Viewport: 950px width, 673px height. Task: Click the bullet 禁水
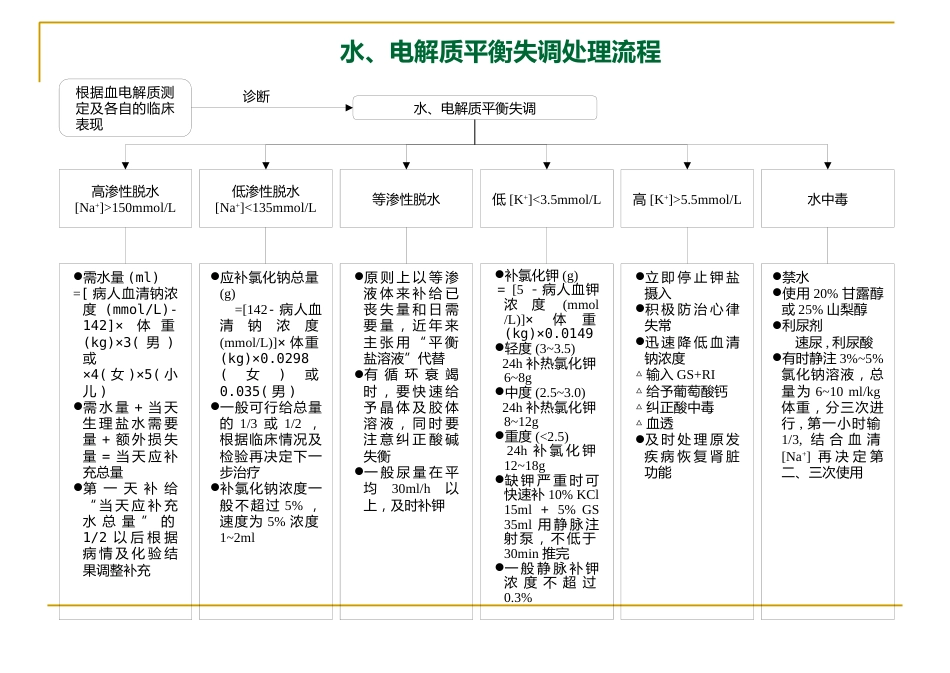click(791, 277)
